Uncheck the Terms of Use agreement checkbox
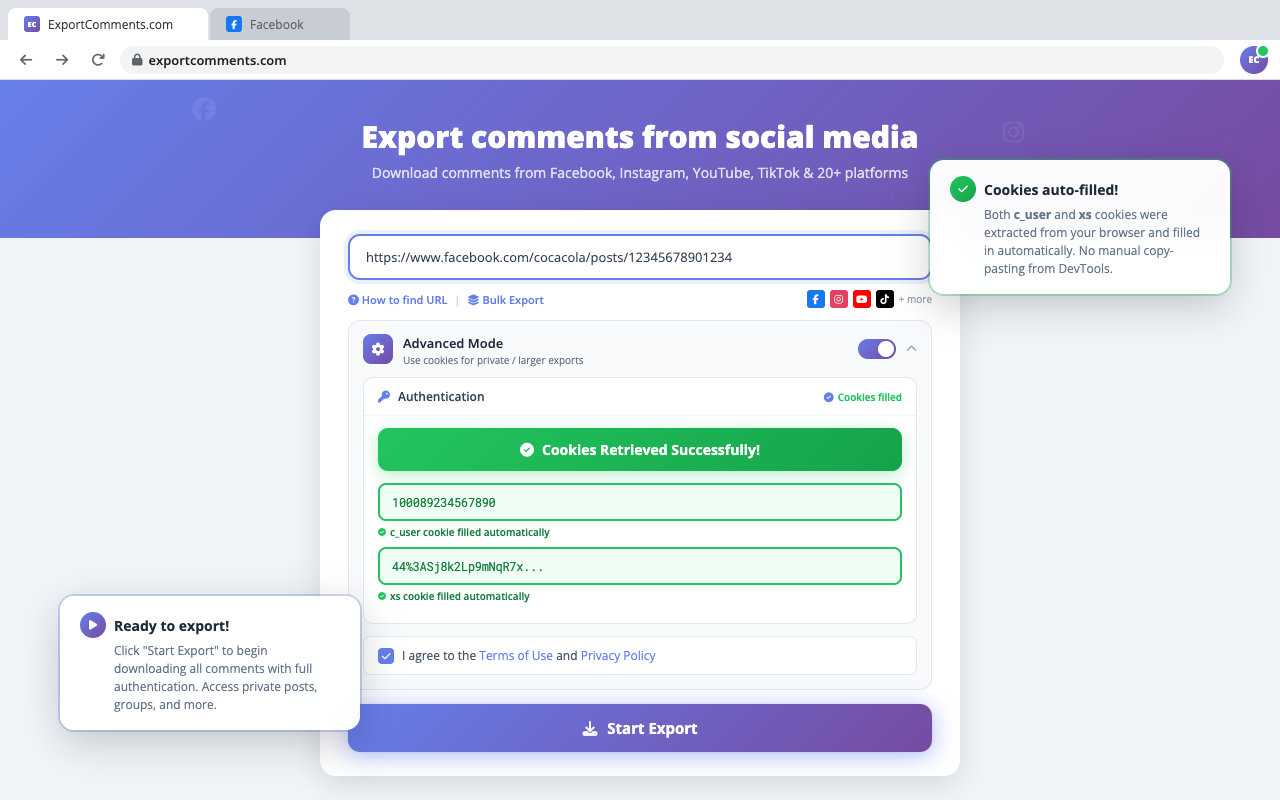 click(x=386, y=656)
